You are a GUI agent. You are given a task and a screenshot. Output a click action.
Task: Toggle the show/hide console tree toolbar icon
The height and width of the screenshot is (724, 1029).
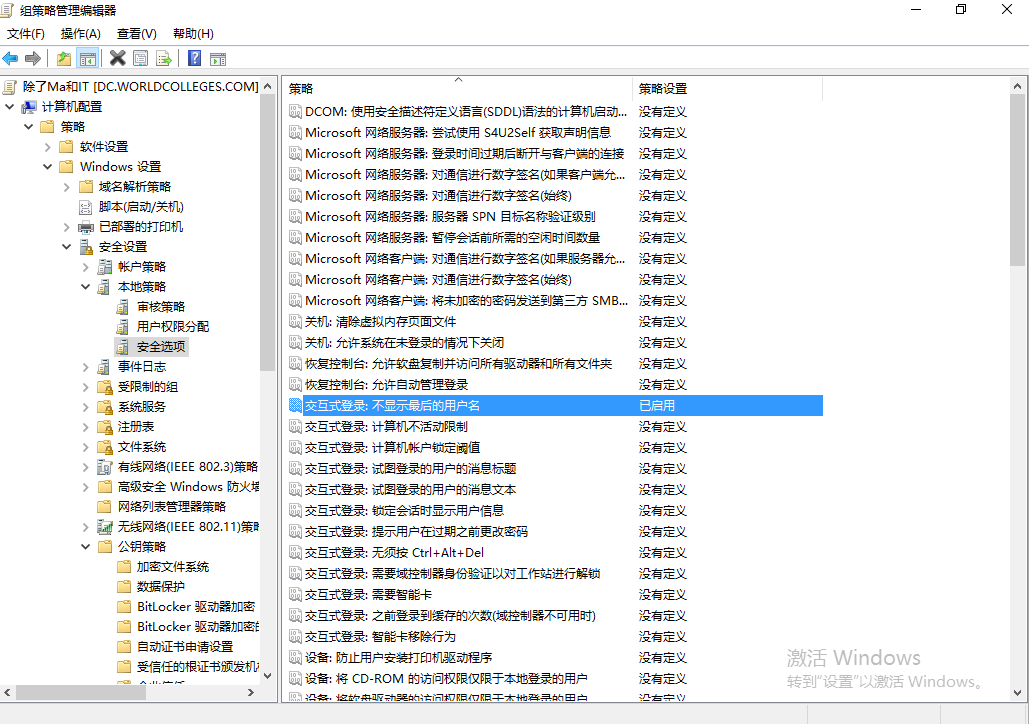(87, 59)
